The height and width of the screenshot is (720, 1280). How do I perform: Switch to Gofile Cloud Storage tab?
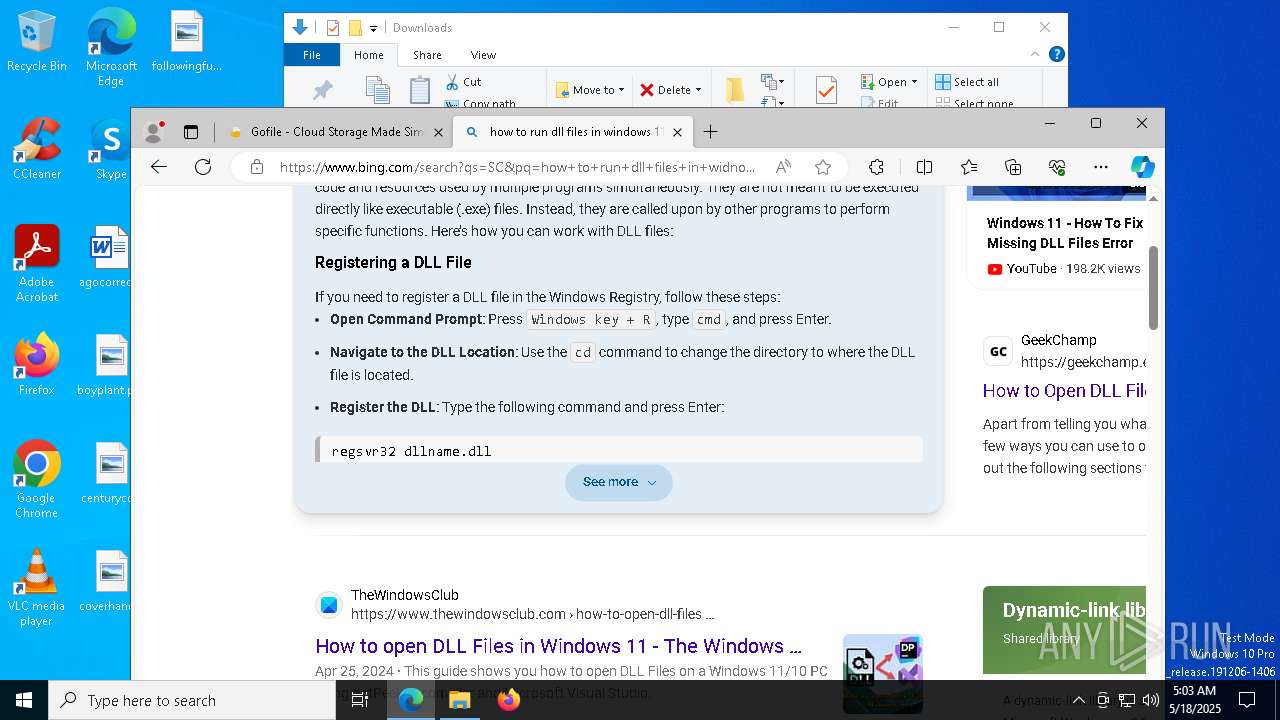(x=335, y=131)
